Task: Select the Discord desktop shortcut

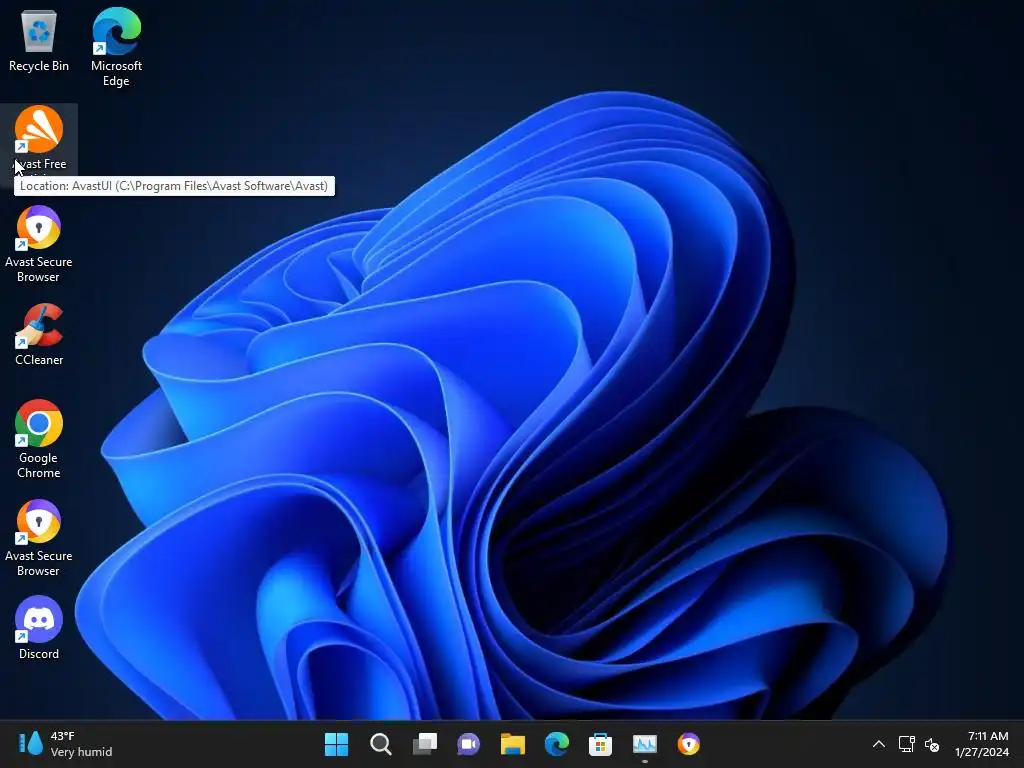Action: pos(39,628)
